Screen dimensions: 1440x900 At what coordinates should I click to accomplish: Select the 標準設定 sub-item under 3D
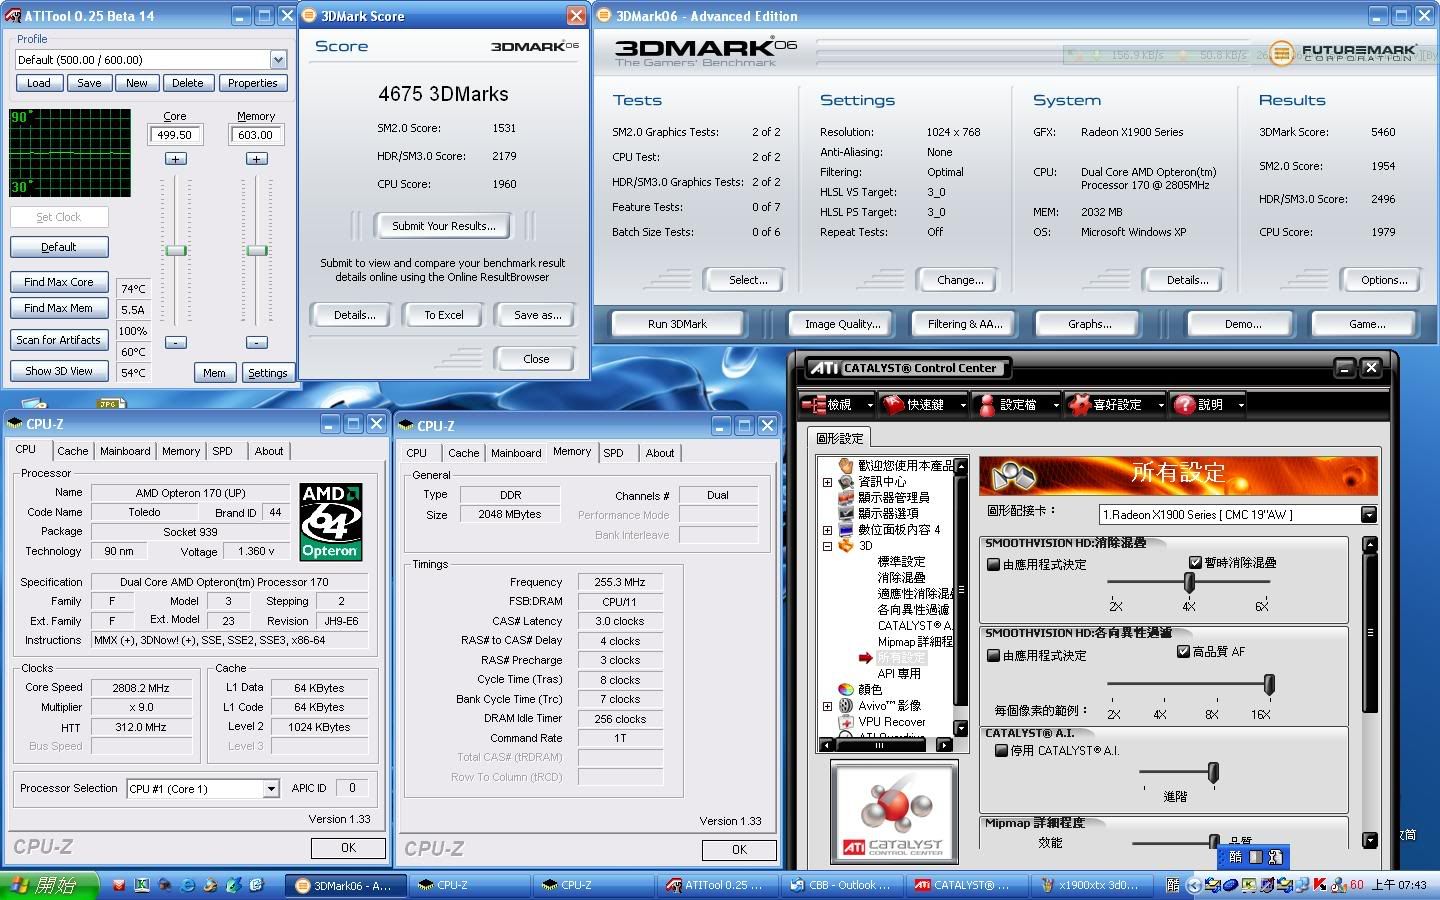click(x=901, y=562)
